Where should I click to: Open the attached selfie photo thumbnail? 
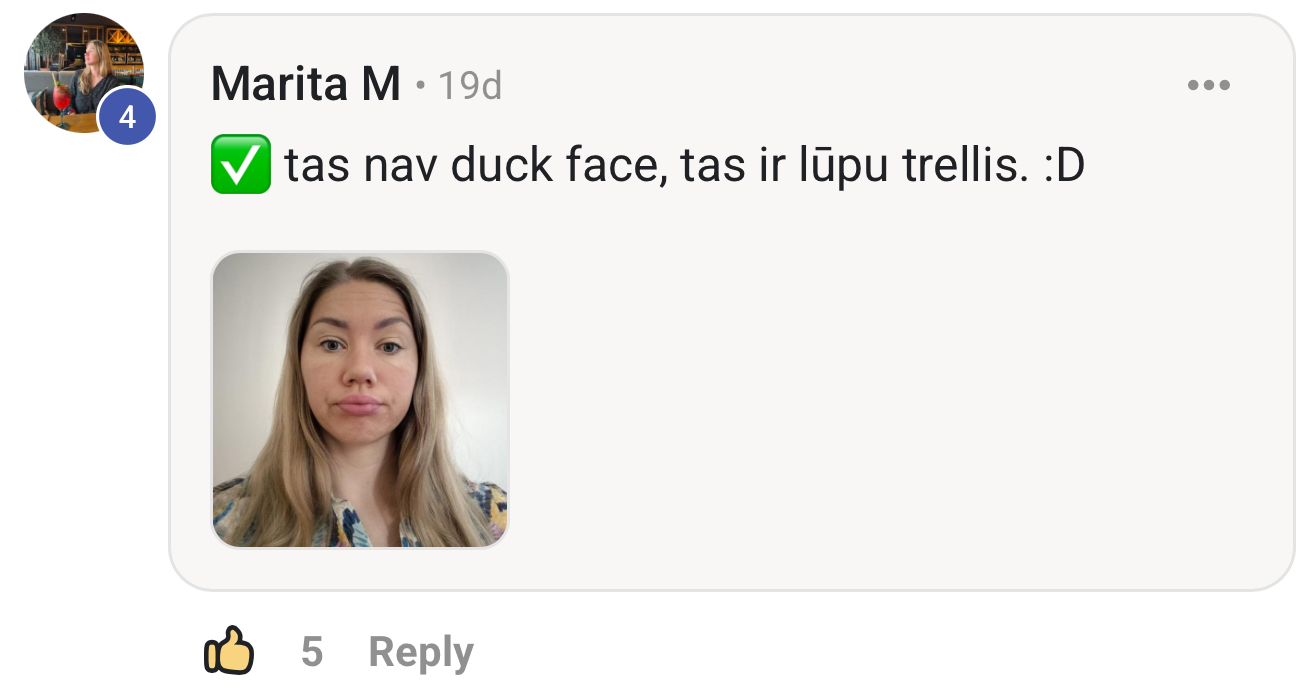click(x=360, y=400)
